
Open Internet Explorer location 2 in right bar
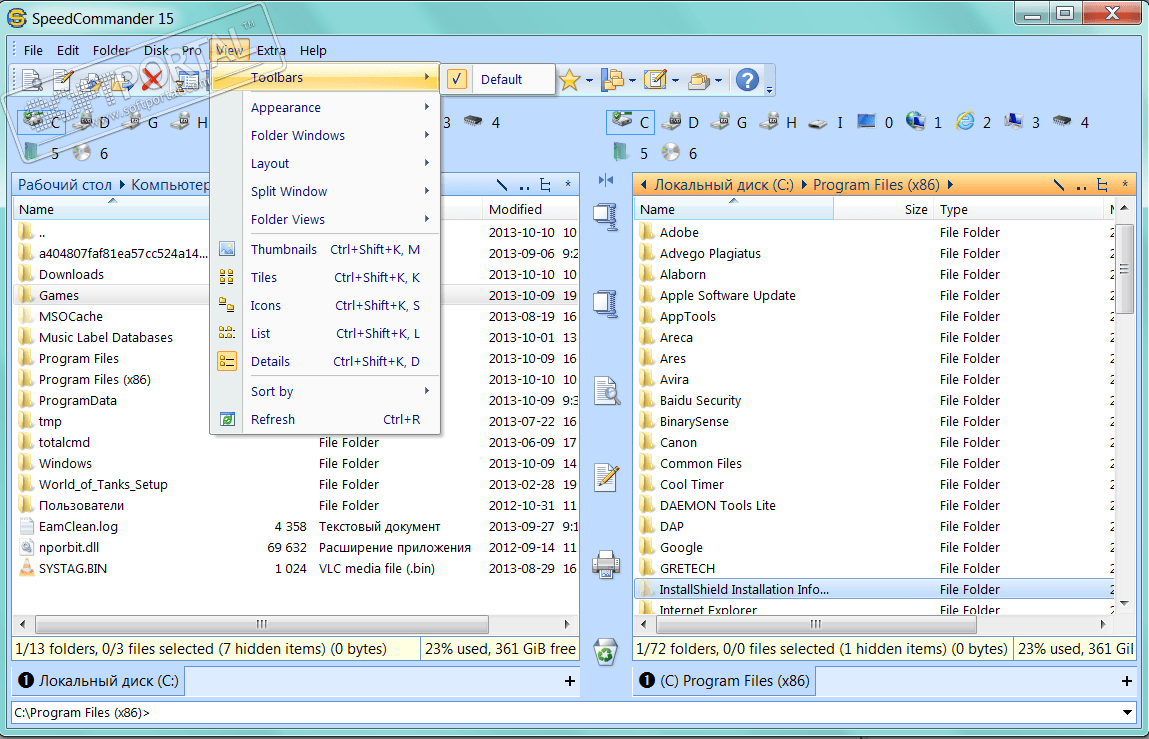click(x=973, y=122)
